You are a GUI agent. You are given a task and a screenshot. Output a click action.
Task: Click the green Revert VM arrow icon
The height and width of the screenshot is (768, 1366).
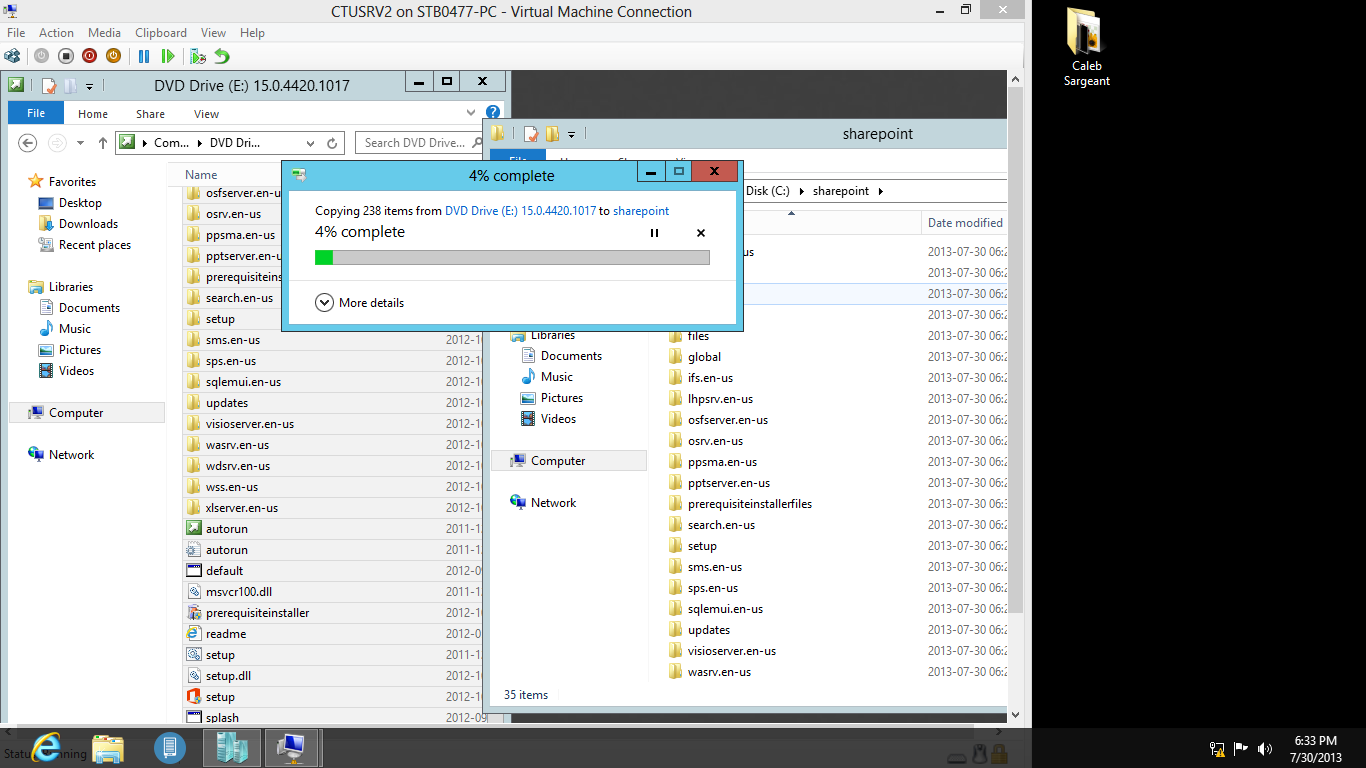[x=222, y=57]
